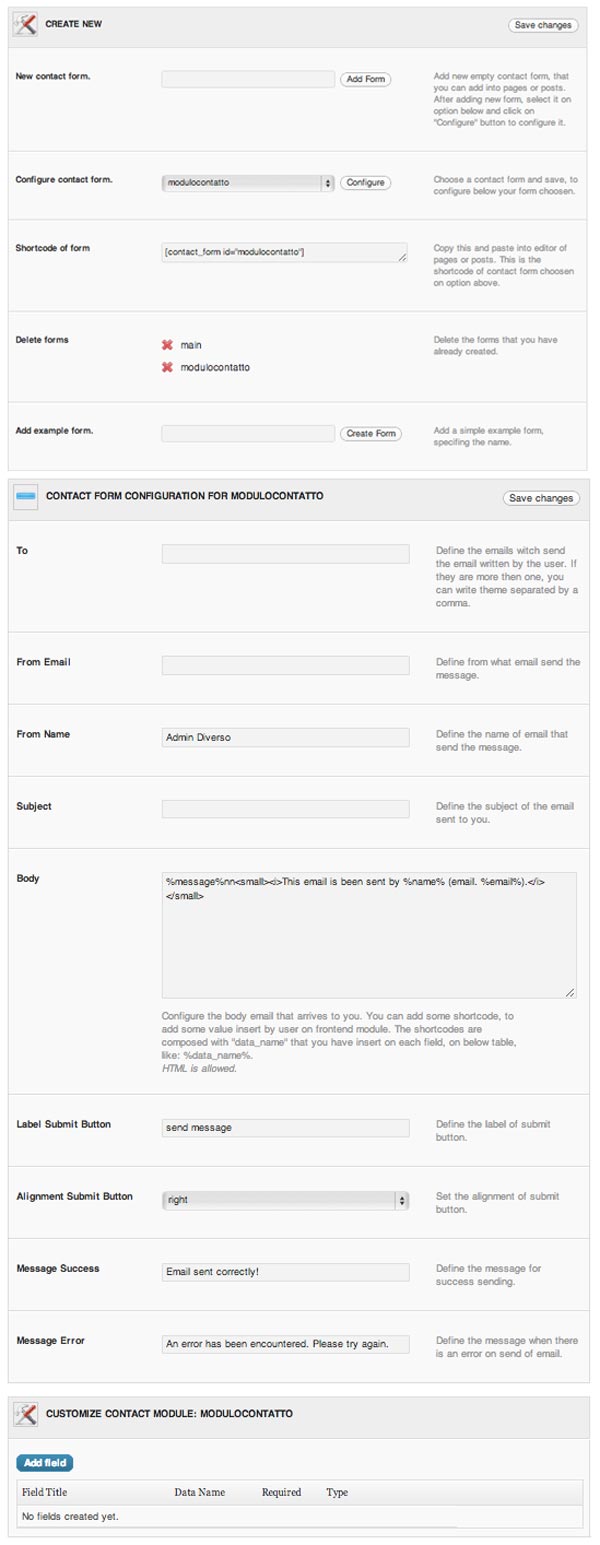Open the Configure contact form dropdown

click(248, 183)
